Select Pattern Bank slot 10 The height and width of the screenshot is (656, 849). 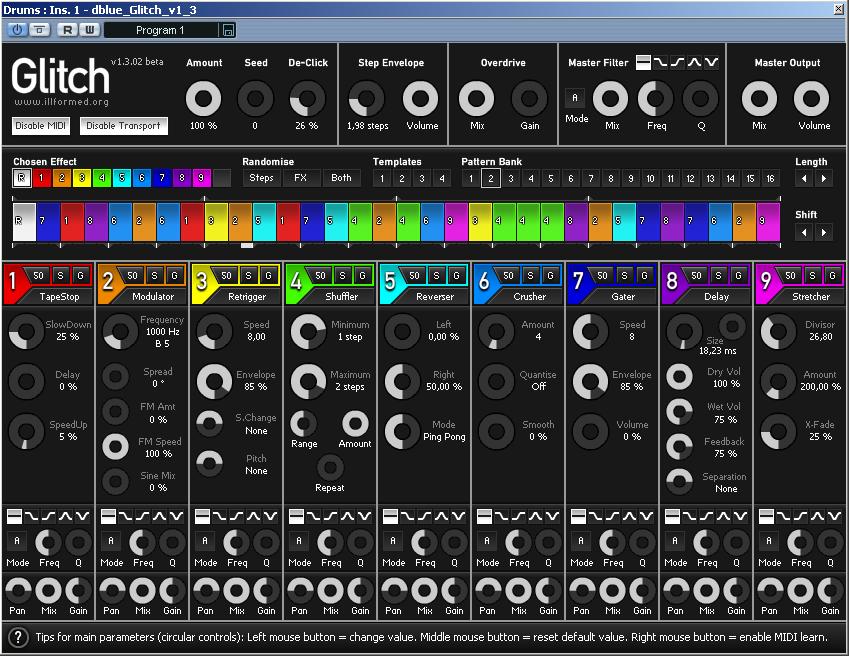pyautogui.click(x=650, y=179)
